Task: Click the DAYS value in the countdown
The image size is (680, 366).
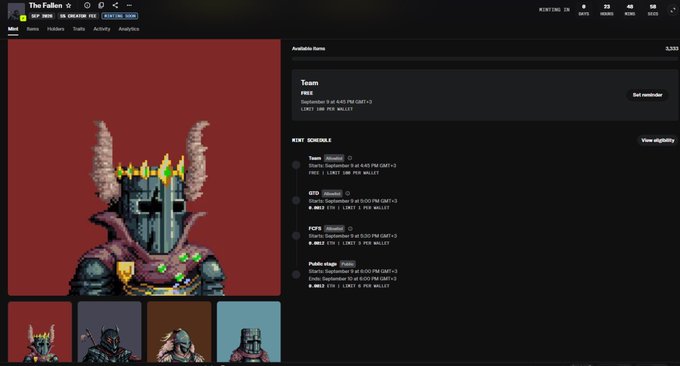Action: (x=584, y=7)
